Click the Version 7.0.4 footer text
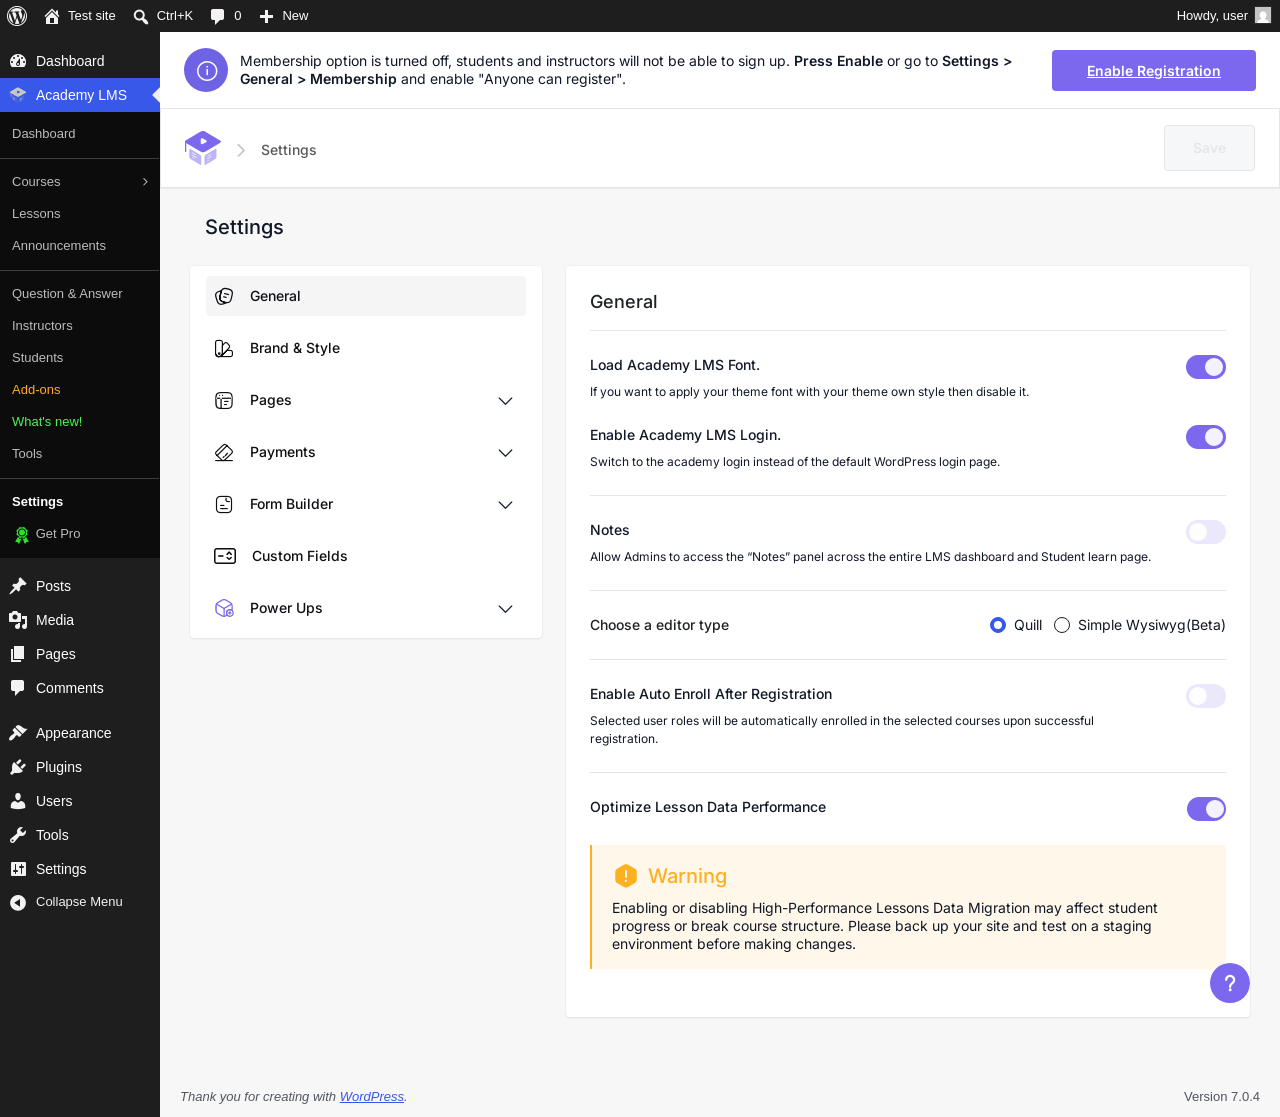 point(1222,1097)
